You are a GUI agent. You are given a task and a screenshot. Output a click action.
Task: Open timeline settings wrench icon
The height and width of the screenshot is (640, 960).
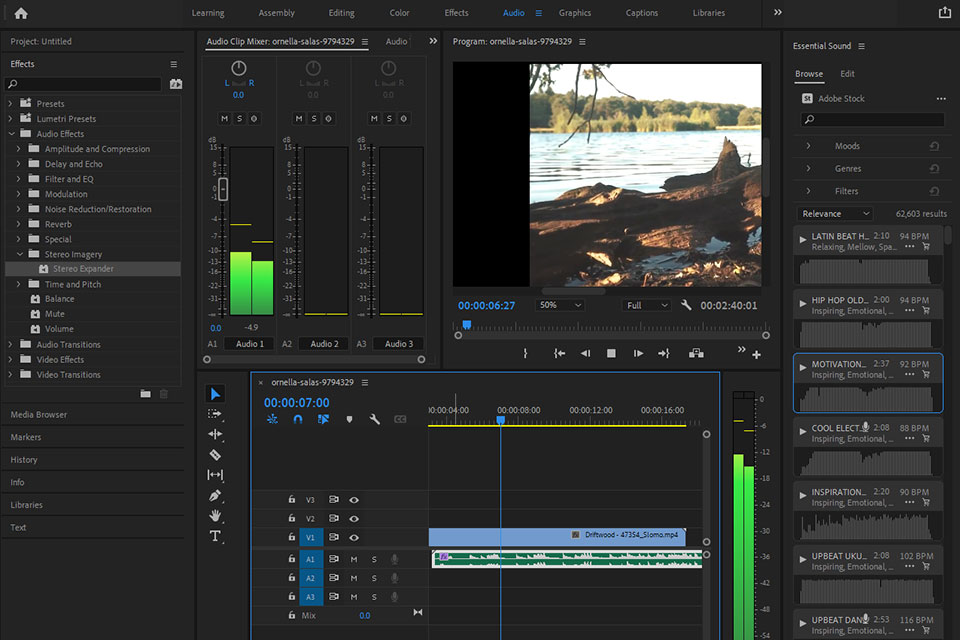click(x=374, y=420)
